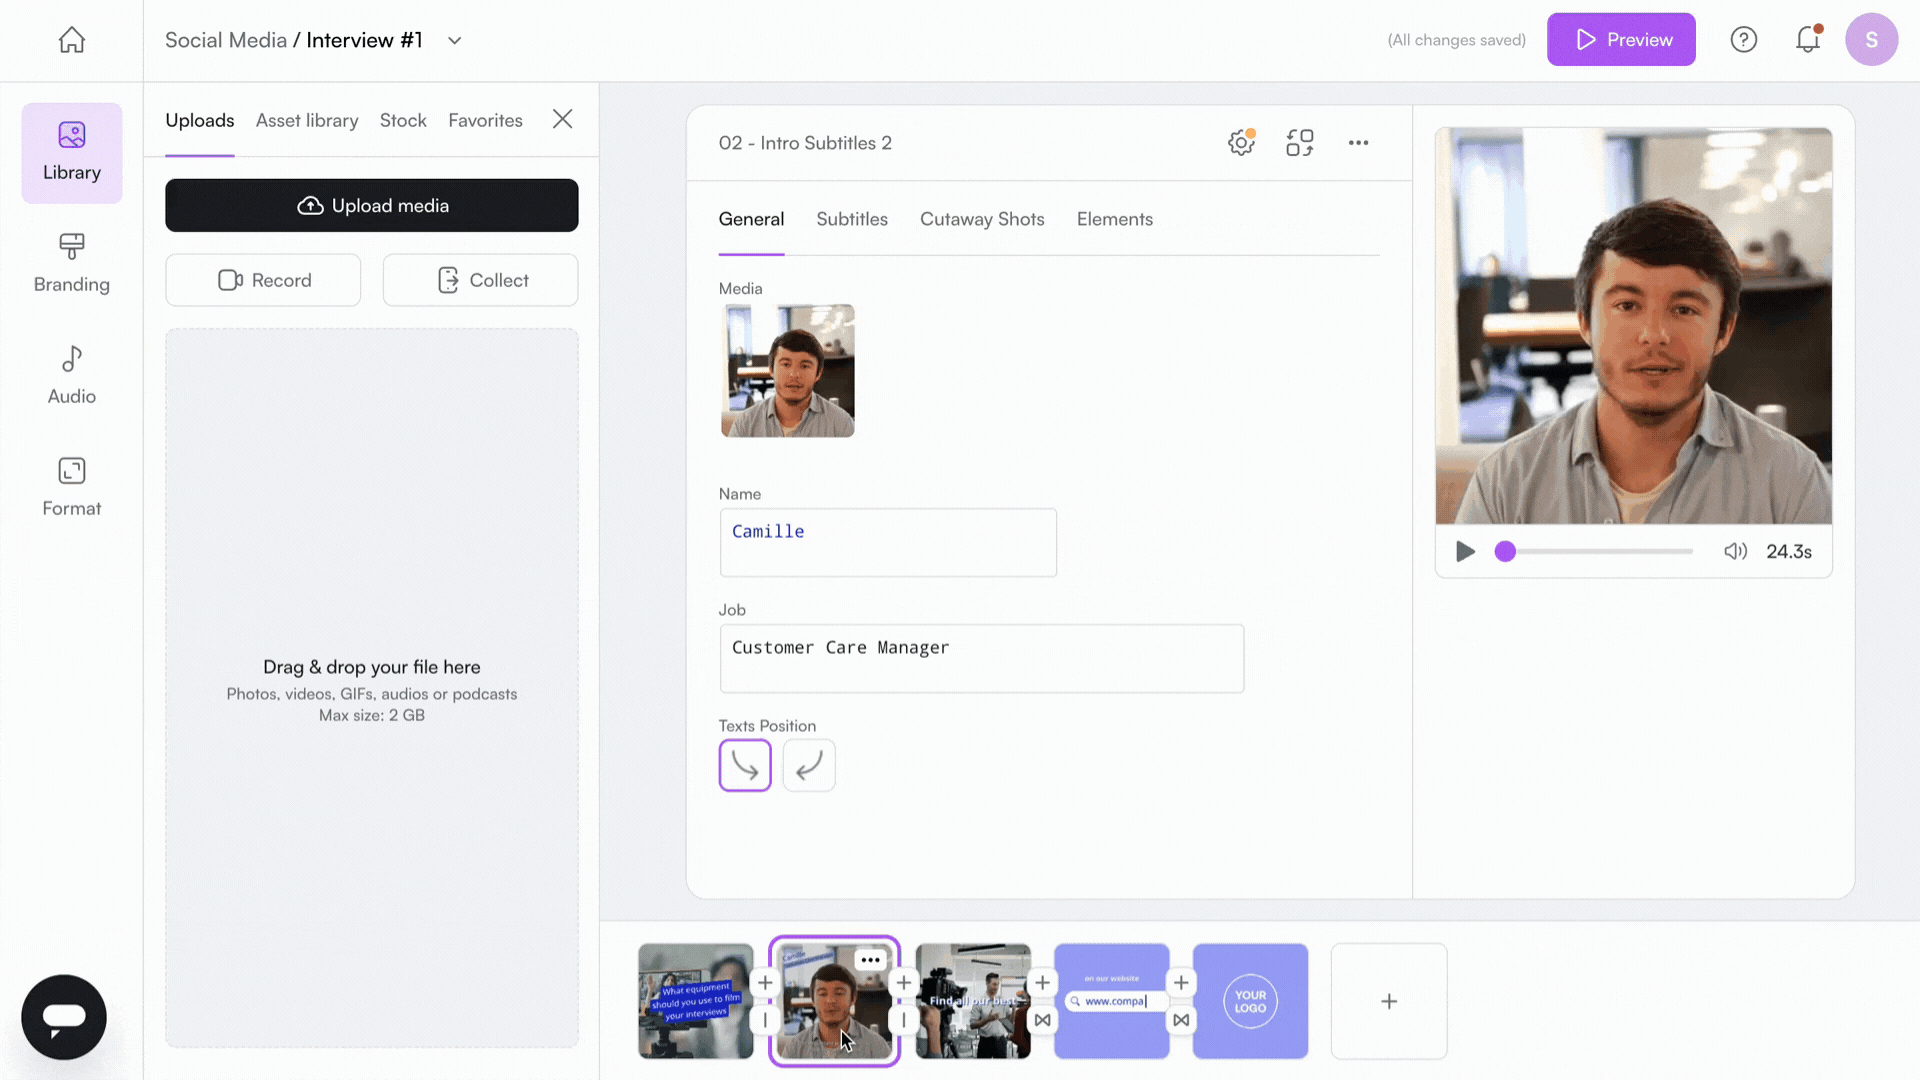Click the Subtitles tab
This screenshot has height=1080, width=1920.
pos(852,219)
